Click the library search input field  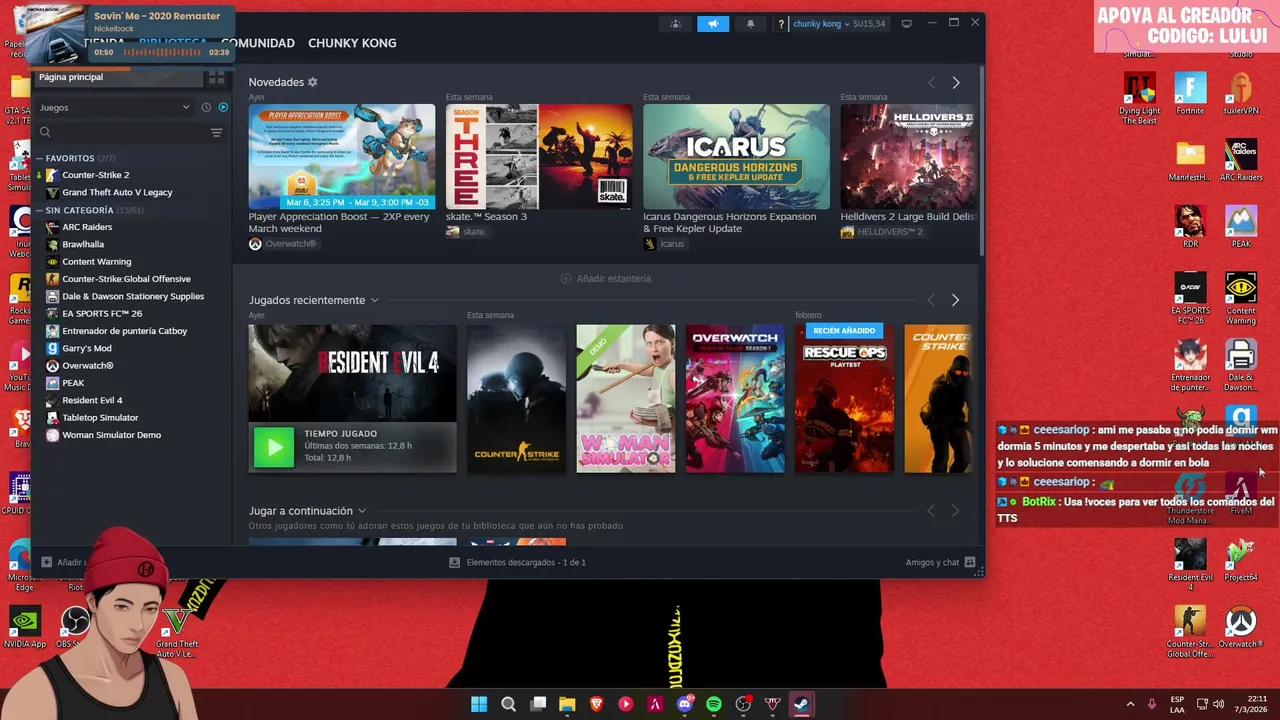130,132
